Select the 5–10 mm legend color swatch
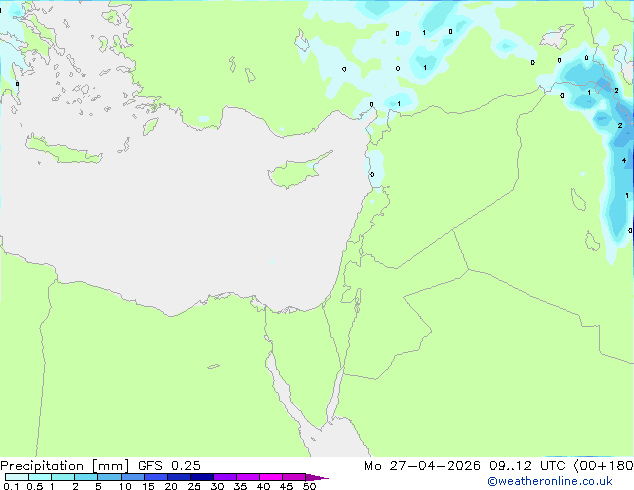 [x=109, y=477]
